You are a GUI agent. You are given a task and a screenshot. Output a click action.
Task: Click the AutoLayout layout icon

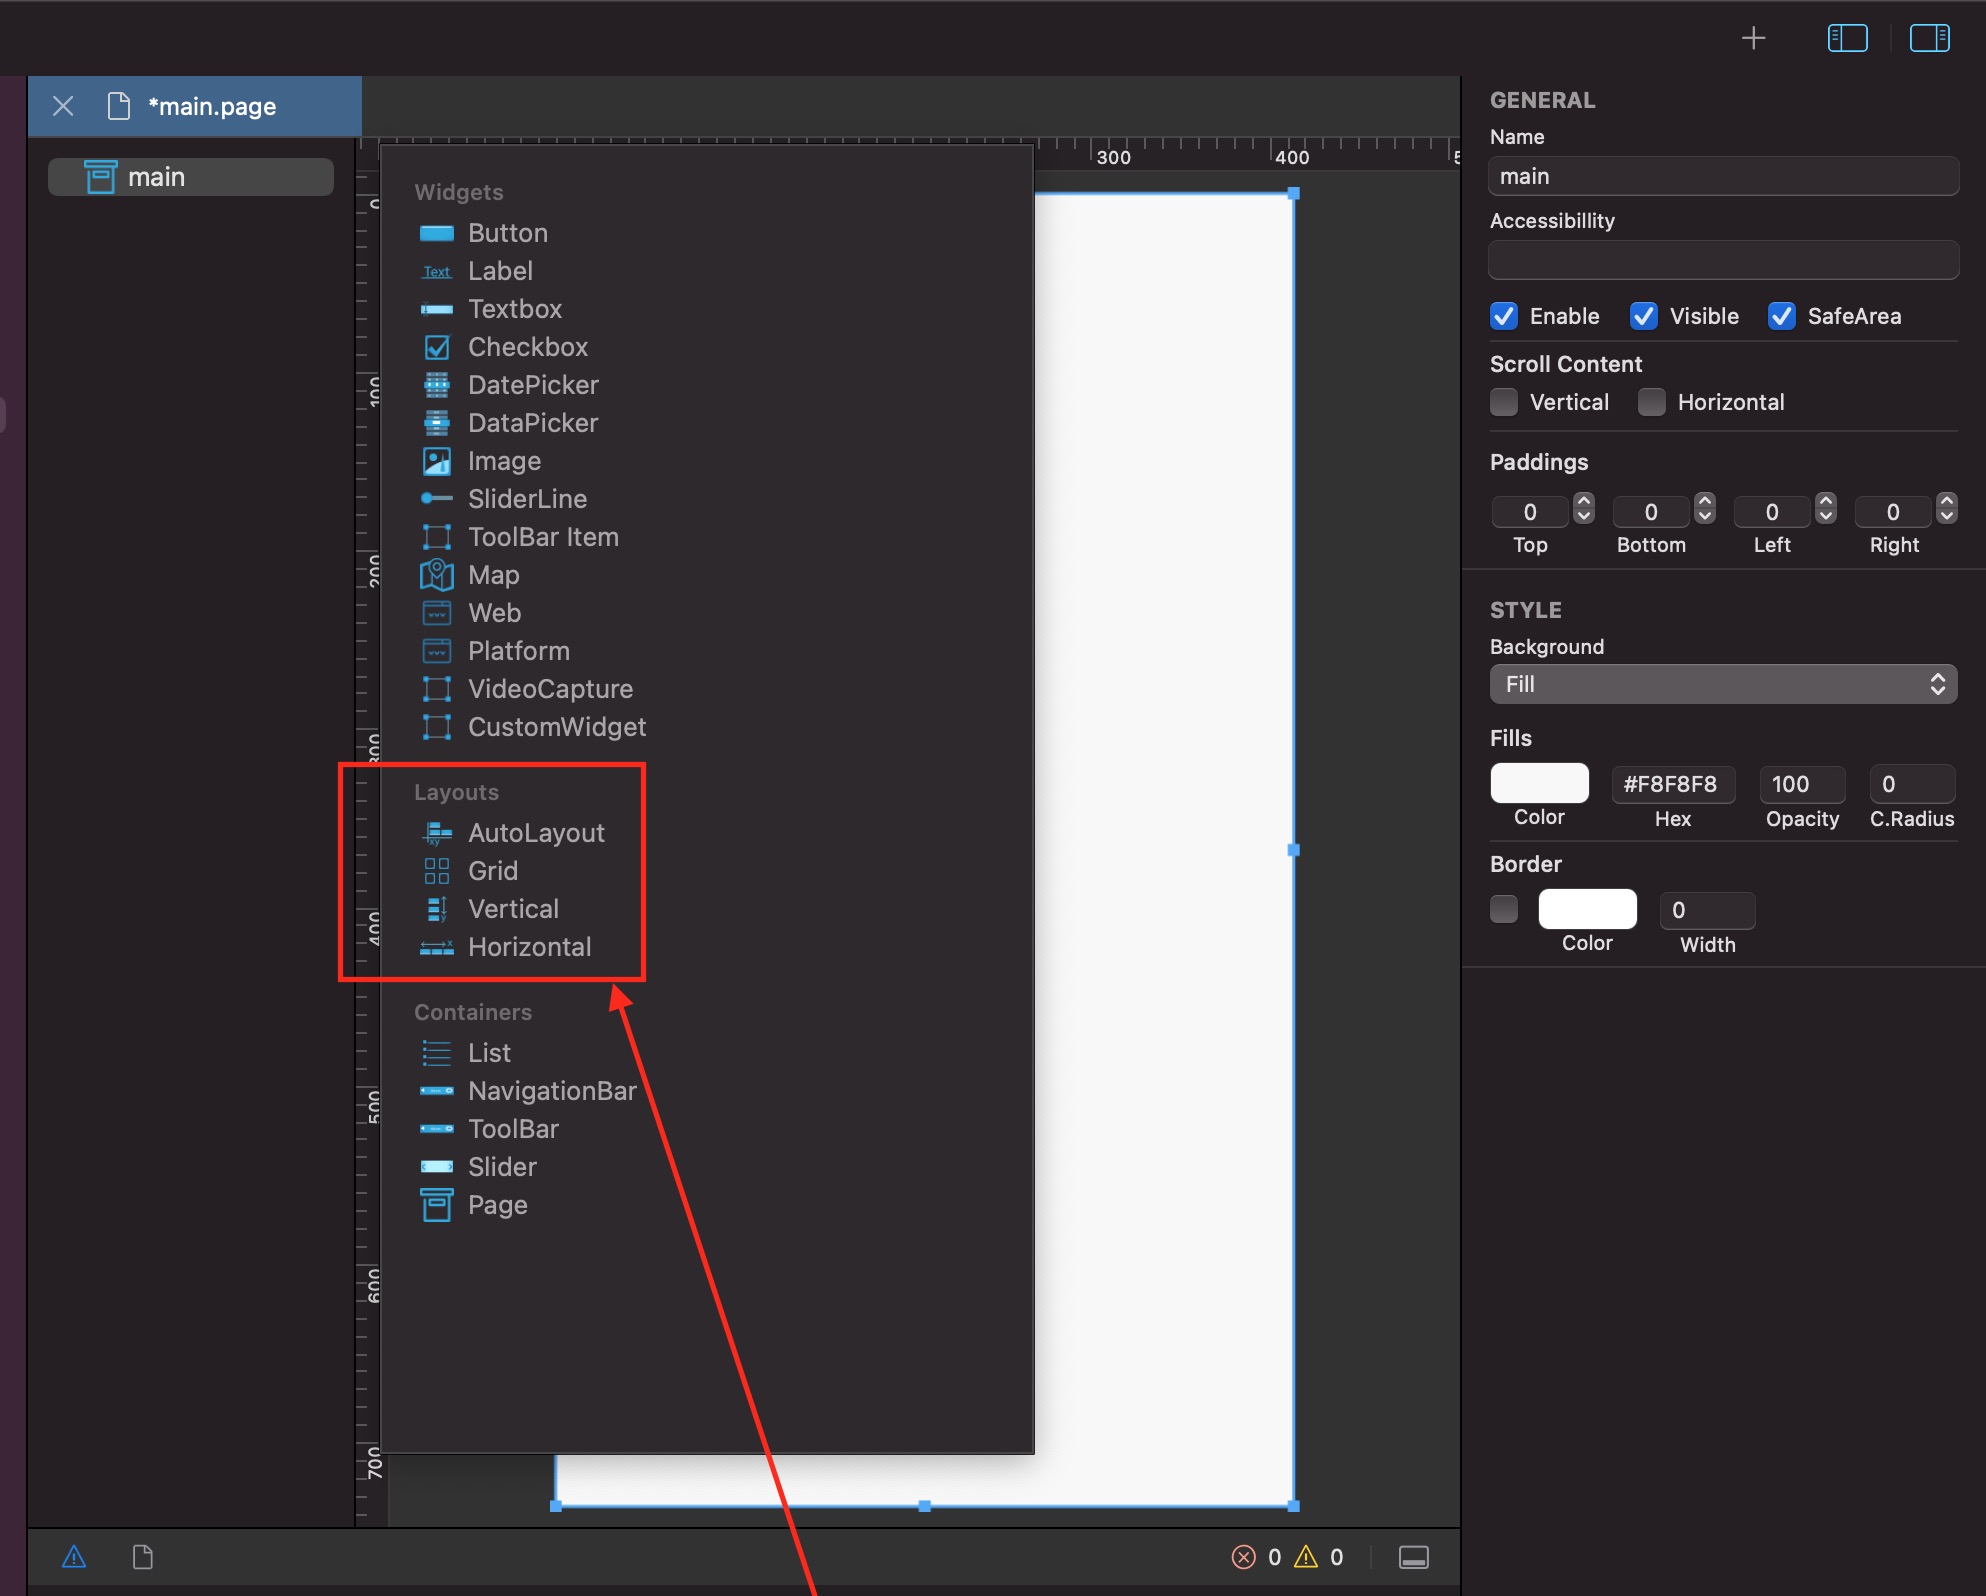point(437,833)
